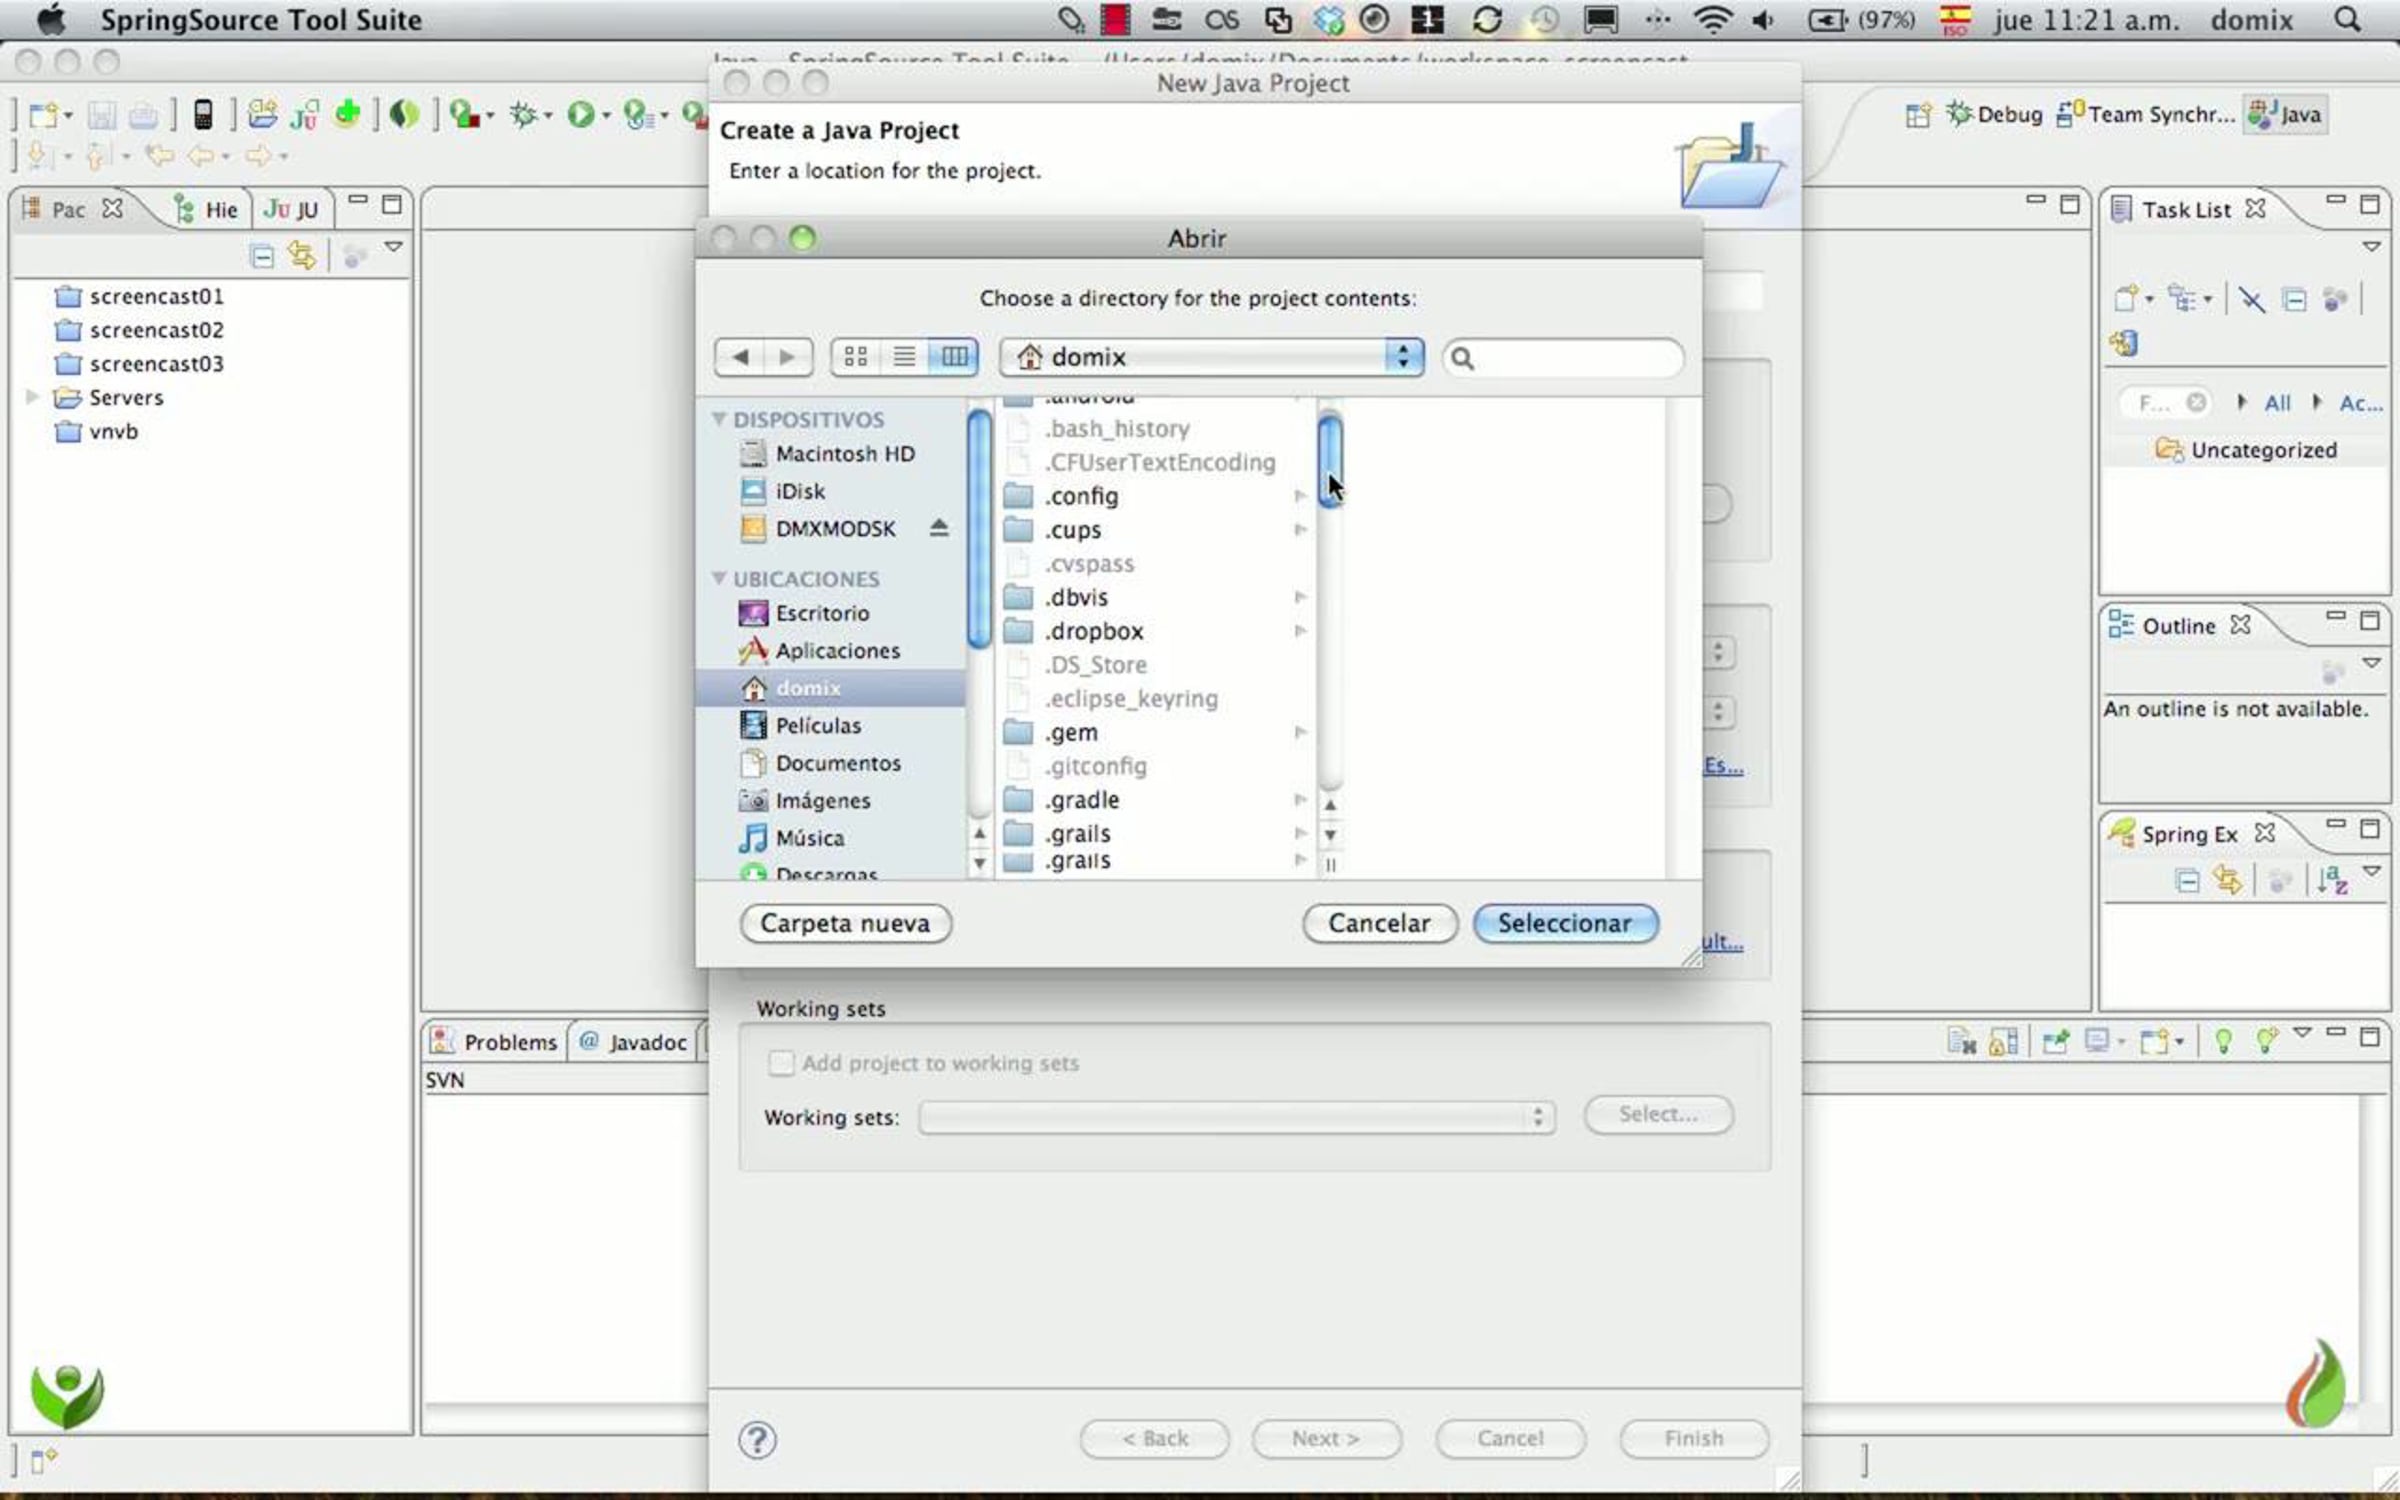2400x1500 pixels.
Task: Switch the file browser to icon view
Action: (x=856, y=357)
